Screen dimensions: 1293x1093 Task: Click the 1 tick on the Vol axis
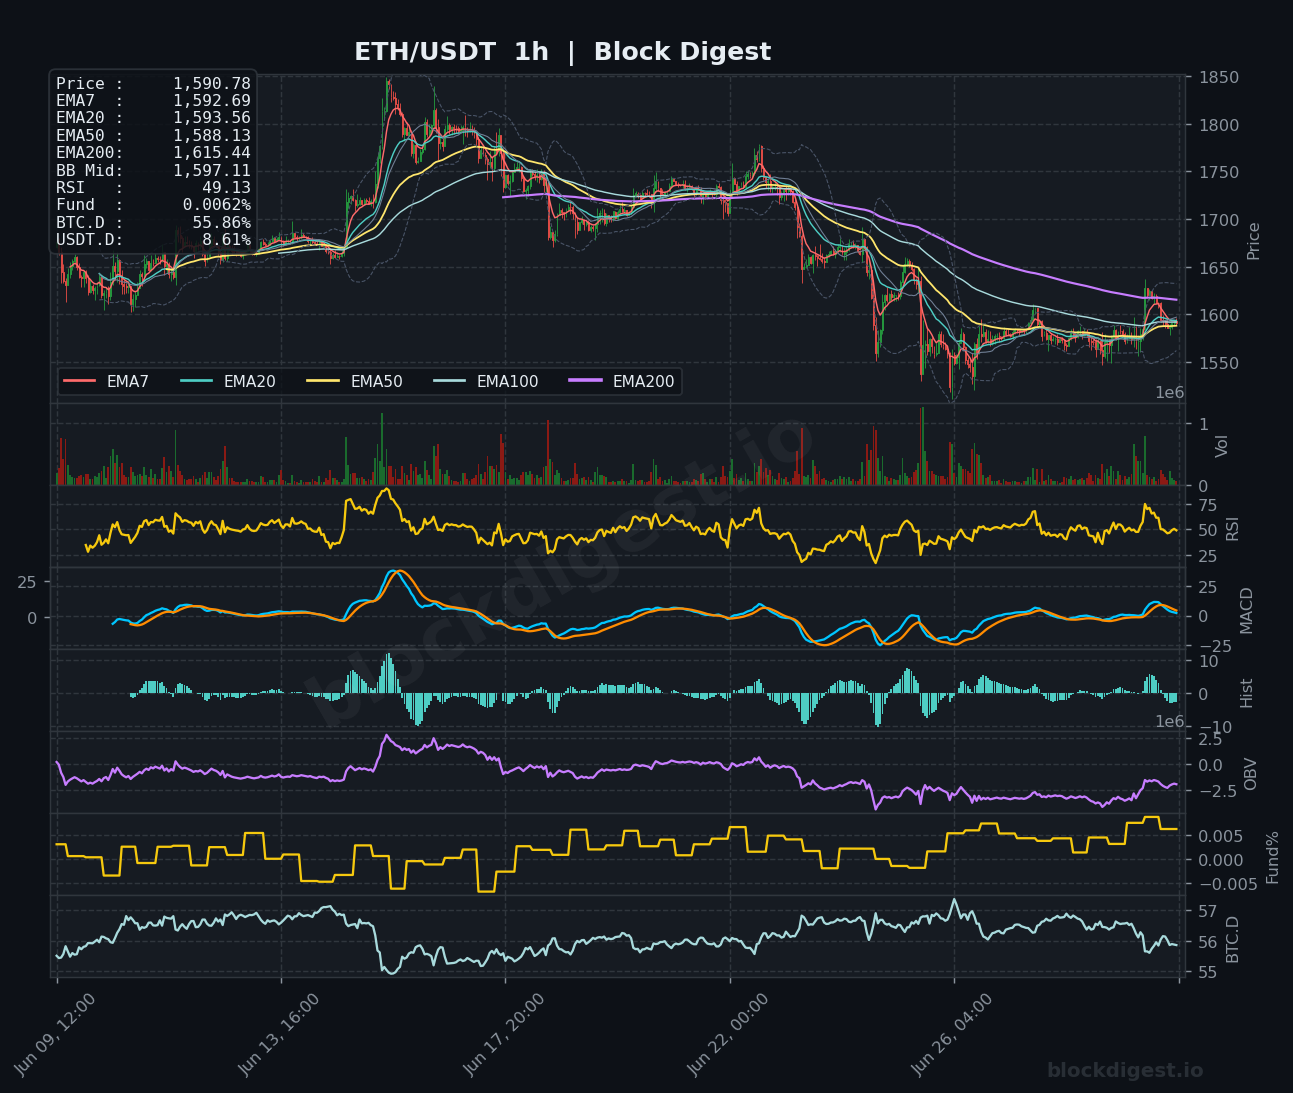click(1203, 425)
